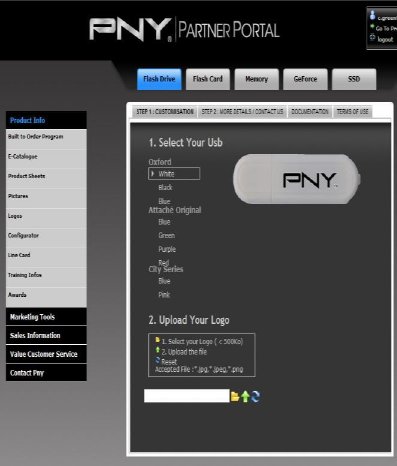Image resolution: width=397 pixels, height=466 pixels.
Task: Collapse the Product Info sidebar section
Action: coord(46,120)
